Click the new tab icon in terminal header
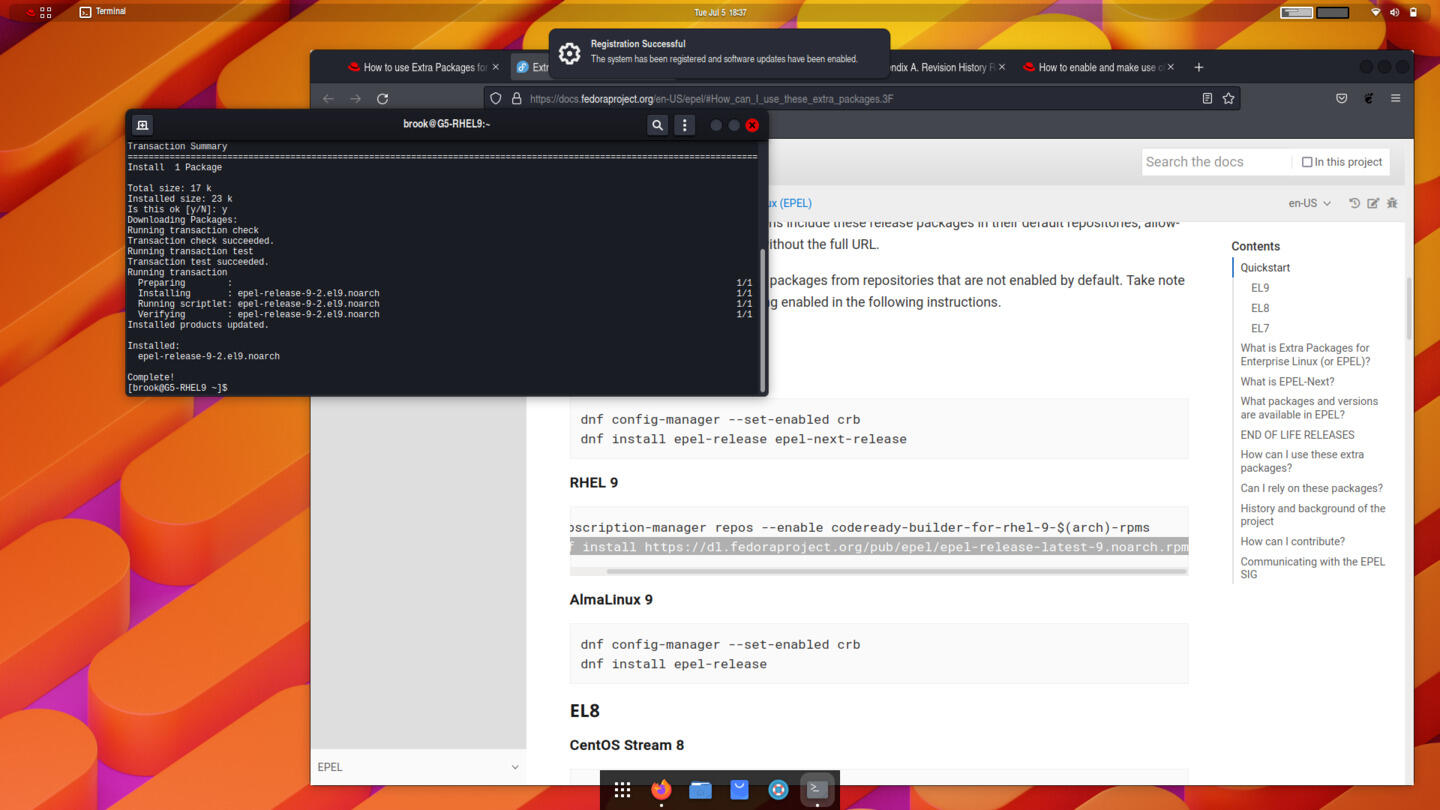 [143, 125]
